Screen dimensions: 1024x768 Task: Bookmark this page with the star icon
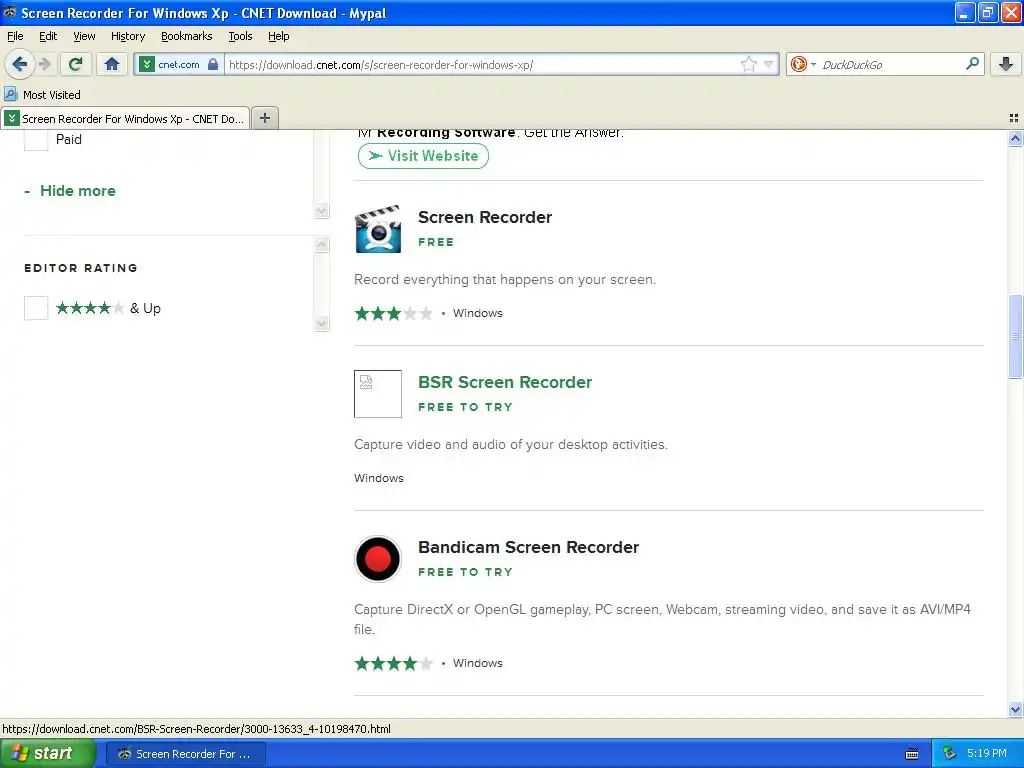click(748, 64)
